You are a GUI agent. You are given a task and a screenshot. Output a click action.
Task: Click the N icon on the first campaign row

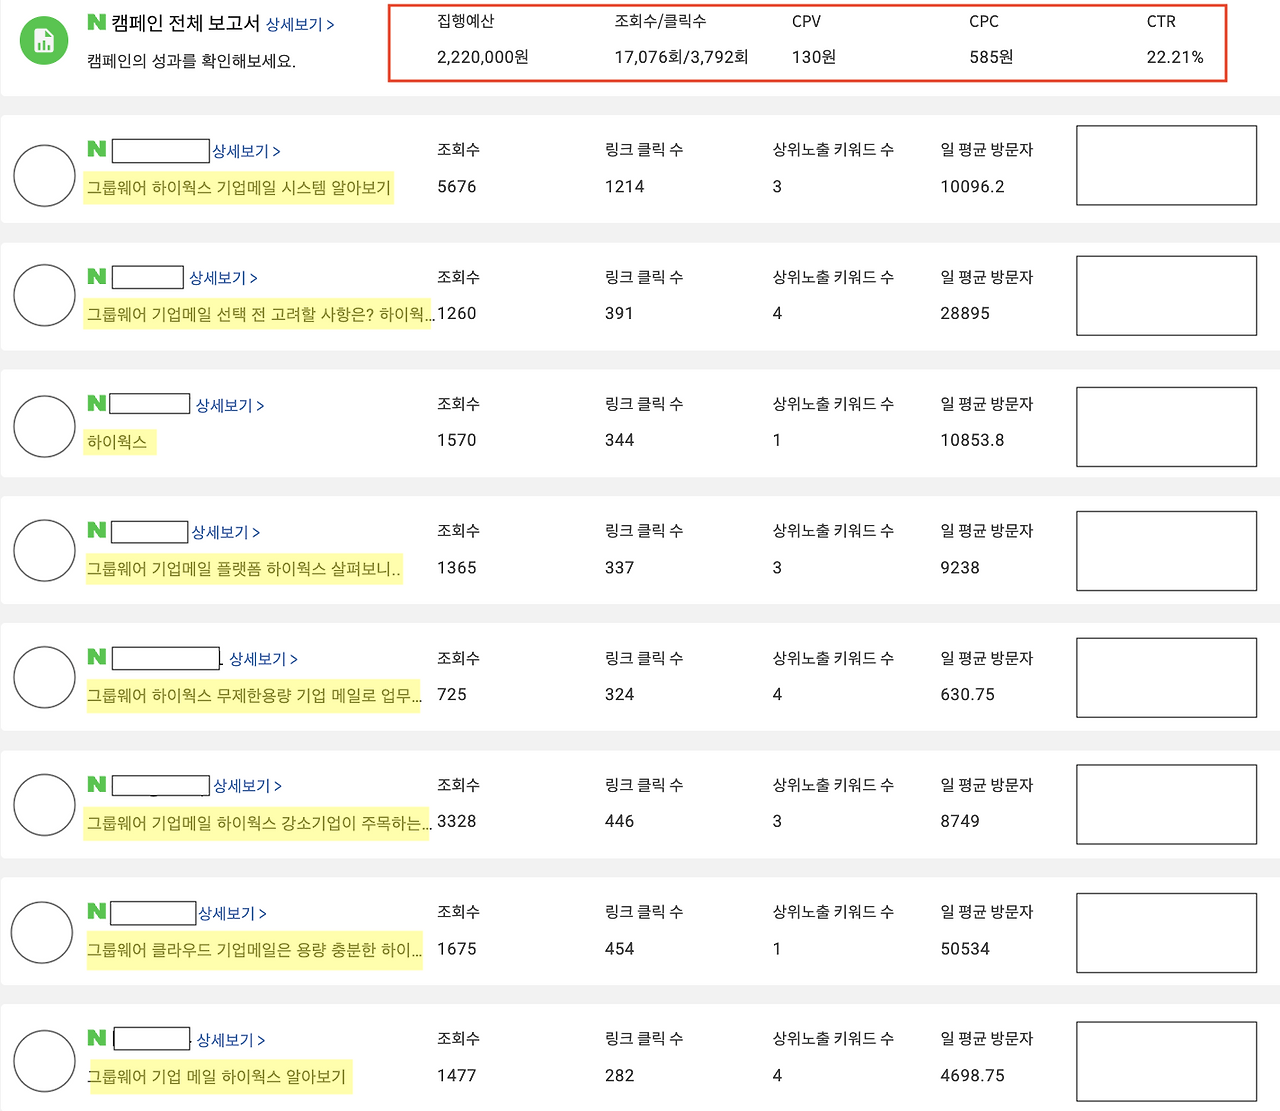pyautogui.click(x=97, y=150)
